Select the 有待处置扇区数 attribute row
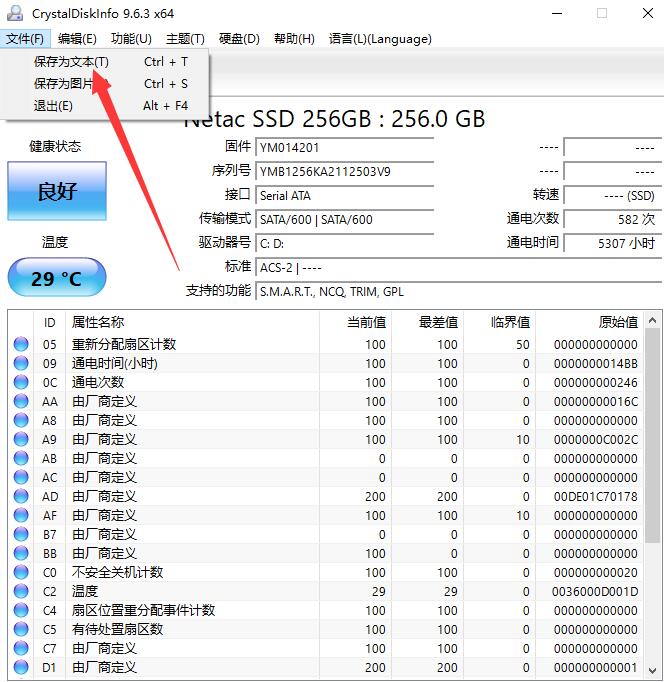This screenshot has width=664, height=682. pyautogui.click(x=326, y=629)
